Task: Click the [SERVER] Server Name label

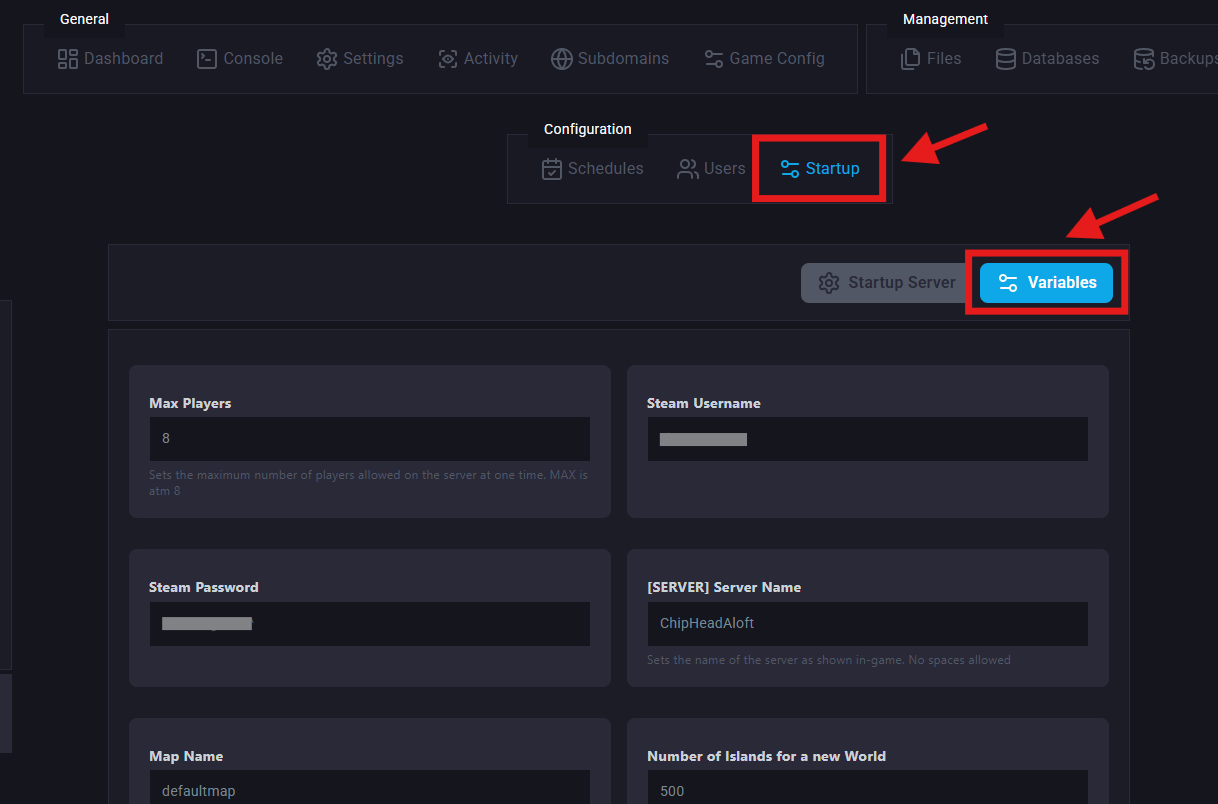Action: pos(724,587)
